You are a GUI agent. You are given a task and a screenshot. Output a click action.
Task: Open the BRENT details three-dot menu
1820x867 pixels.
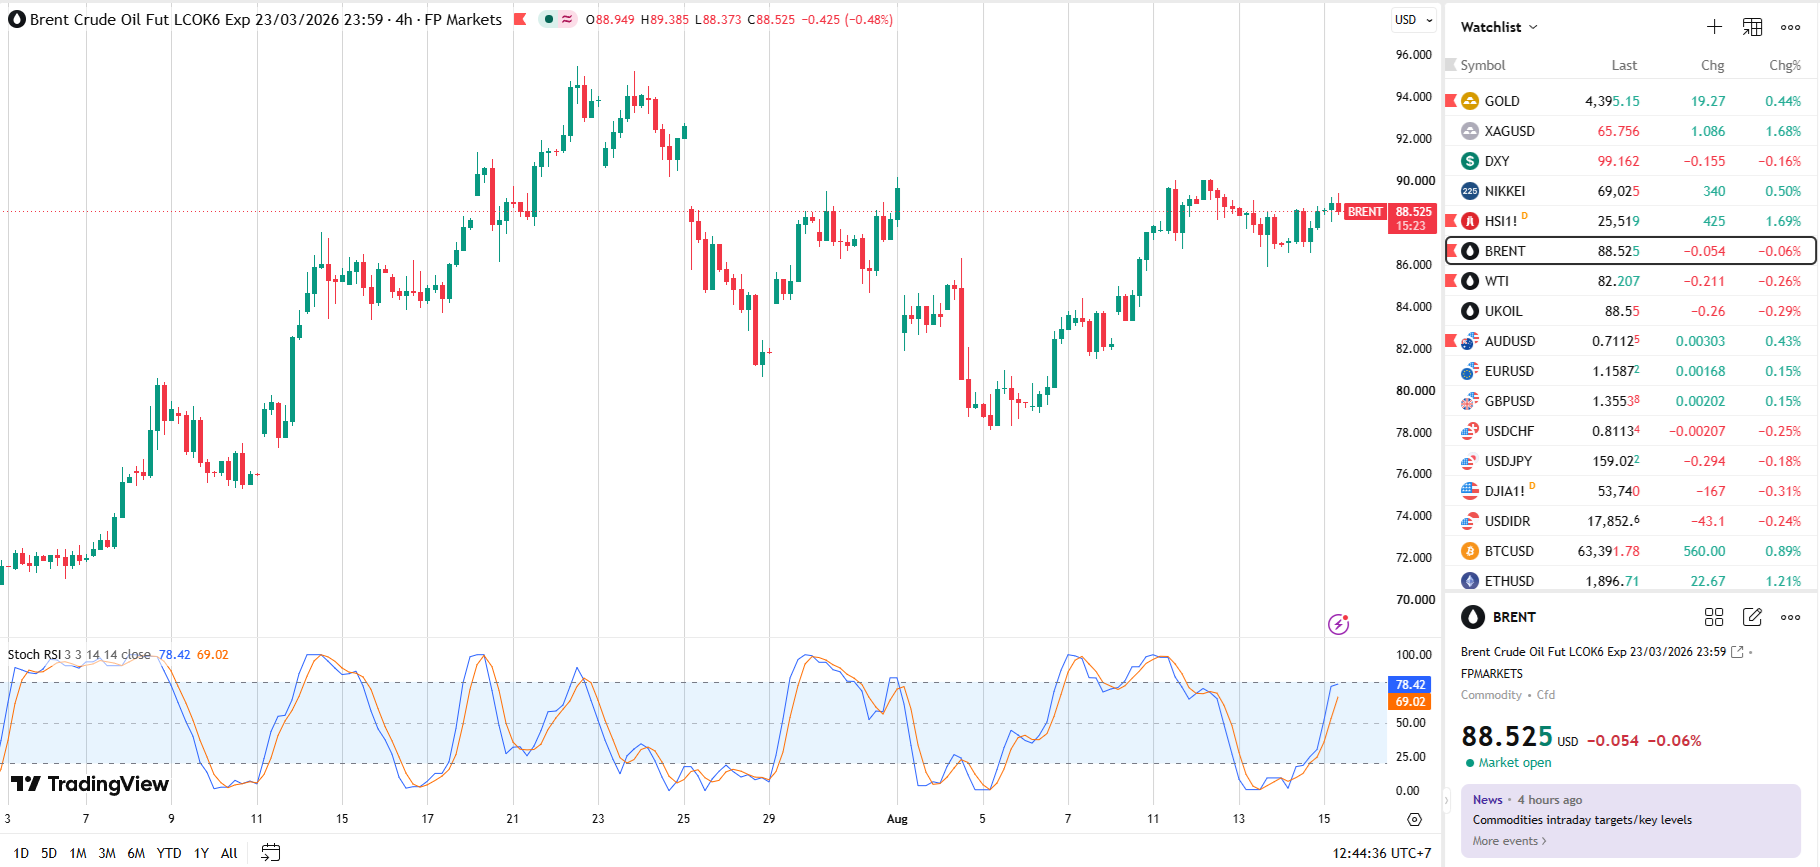tap(1790, 617)
